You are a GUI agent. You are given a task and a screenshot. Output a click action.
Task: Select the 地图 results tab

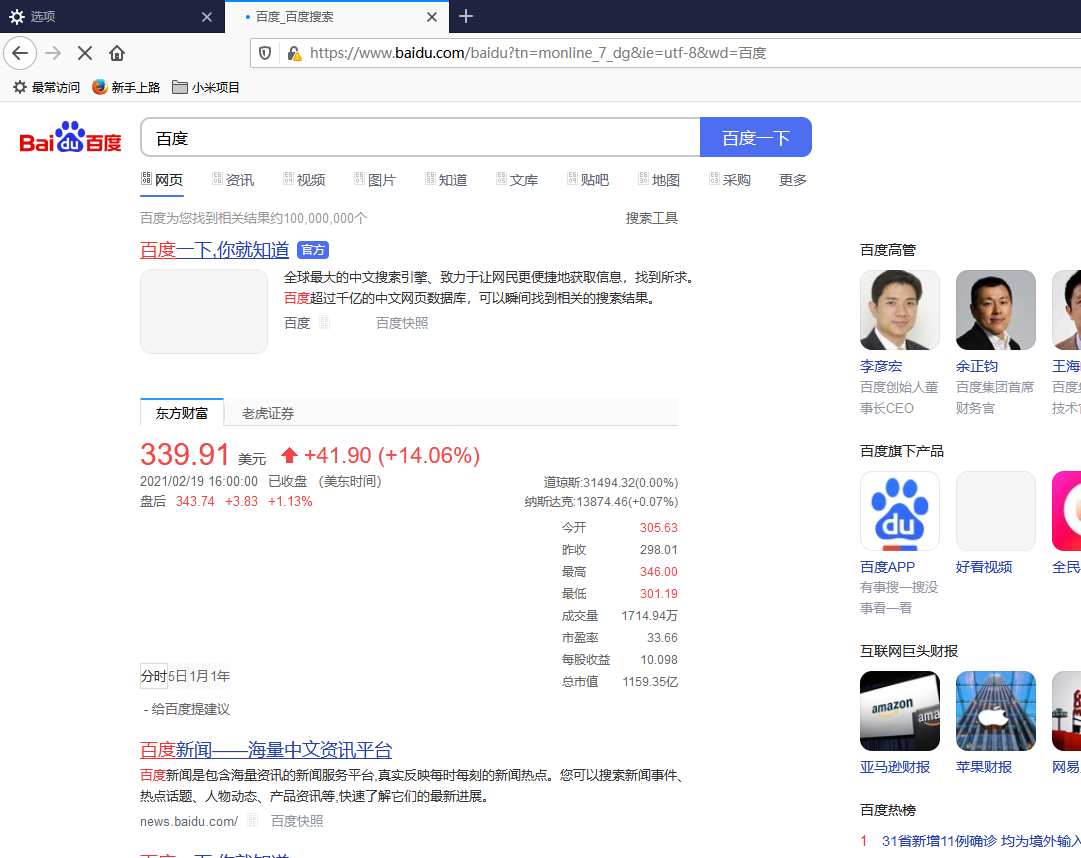point(659,180)
